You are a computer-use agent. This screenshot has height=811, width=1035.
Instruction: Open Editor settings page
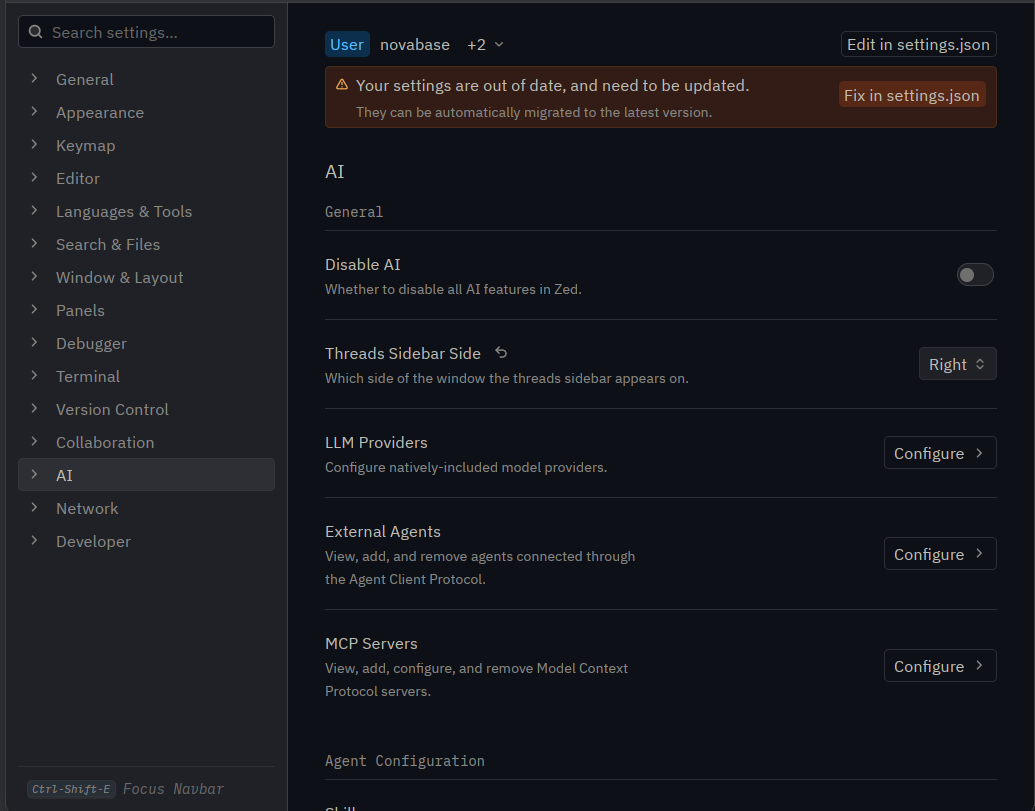pyautogui.click(x=146, y=178)
